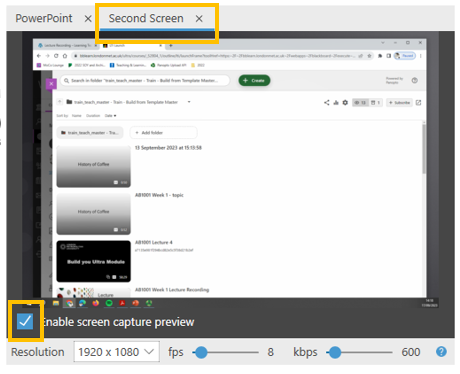Click the Search in folder field in preview

[x=145, y=80]
